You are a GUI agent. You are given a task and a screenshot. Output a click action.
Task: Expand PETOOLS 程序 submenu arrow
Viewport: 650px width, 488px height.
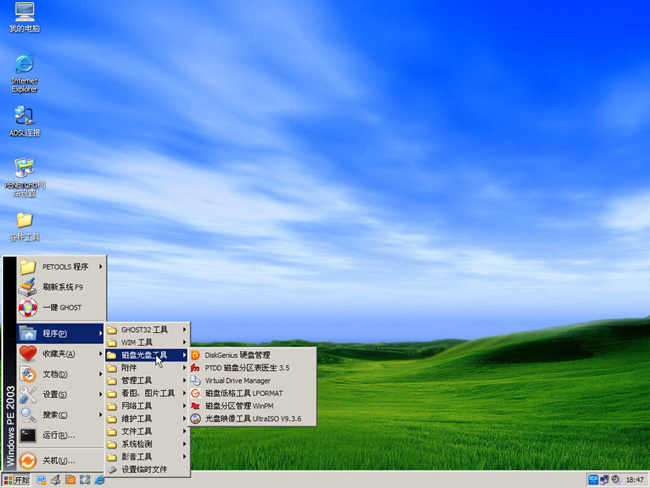coord(100,267)
